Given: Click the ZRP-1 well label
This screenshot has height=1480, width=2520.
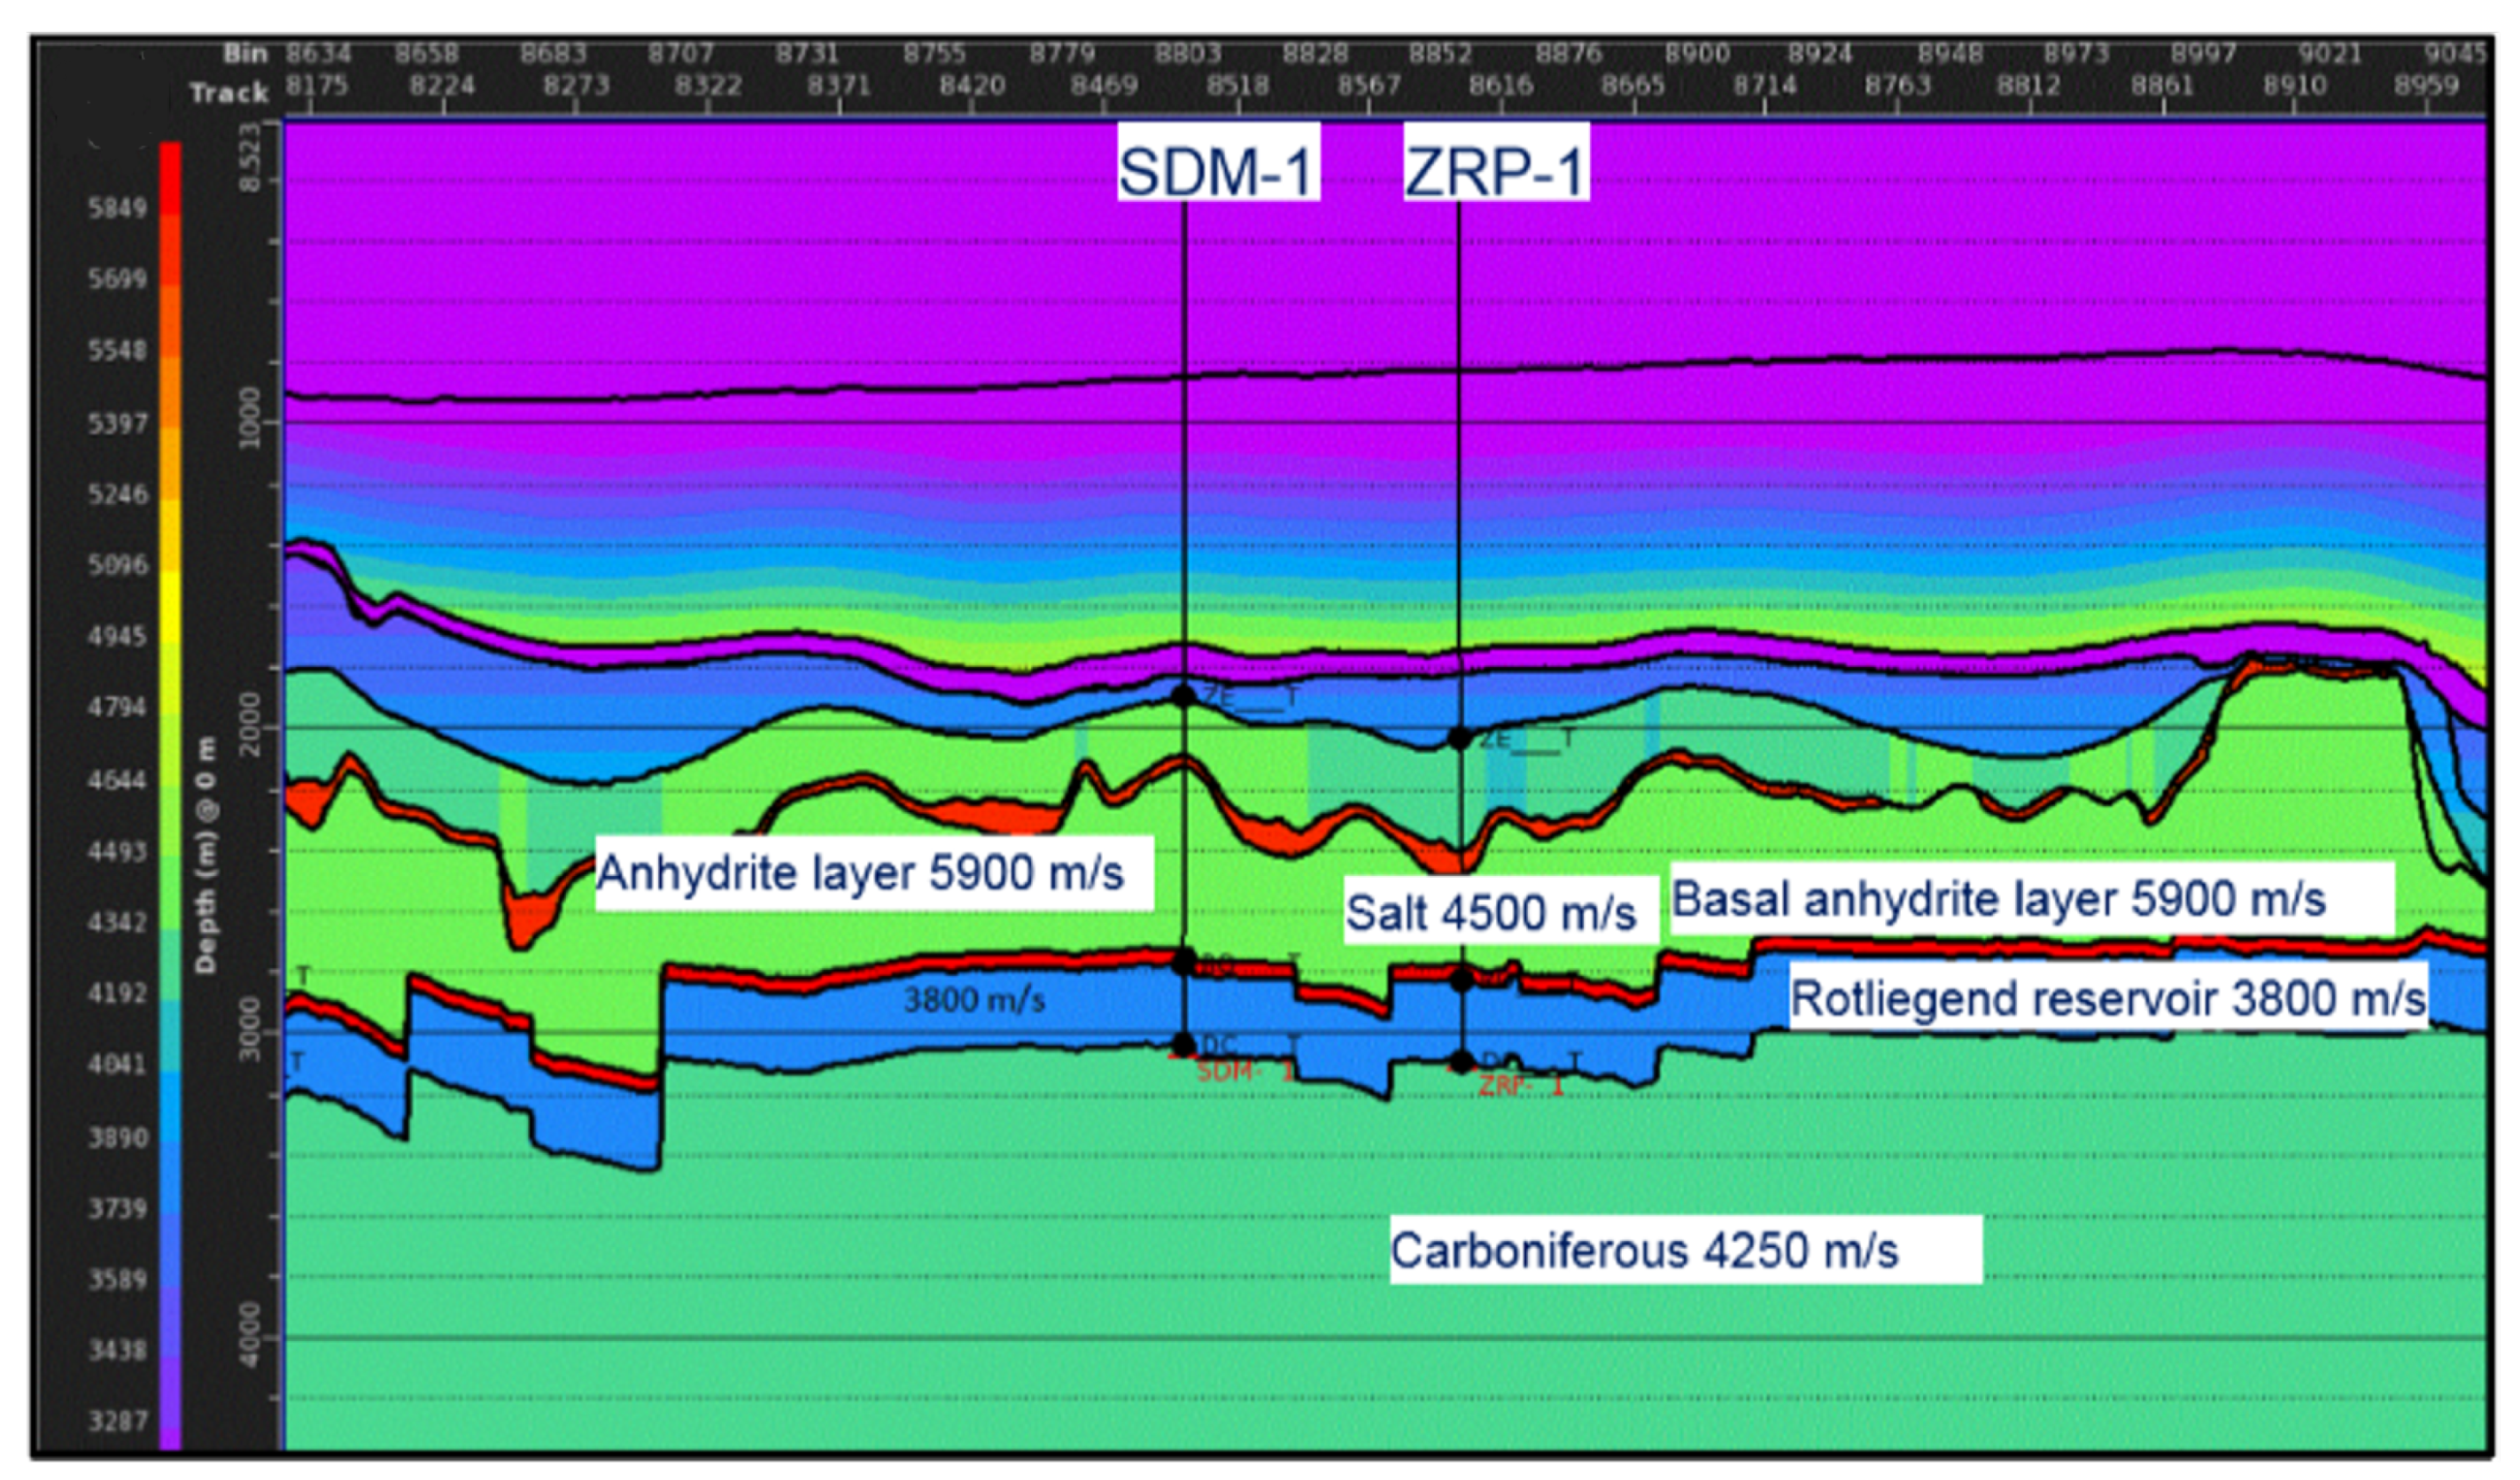Looking at the screenshot, I should [x=1496, y=170].
